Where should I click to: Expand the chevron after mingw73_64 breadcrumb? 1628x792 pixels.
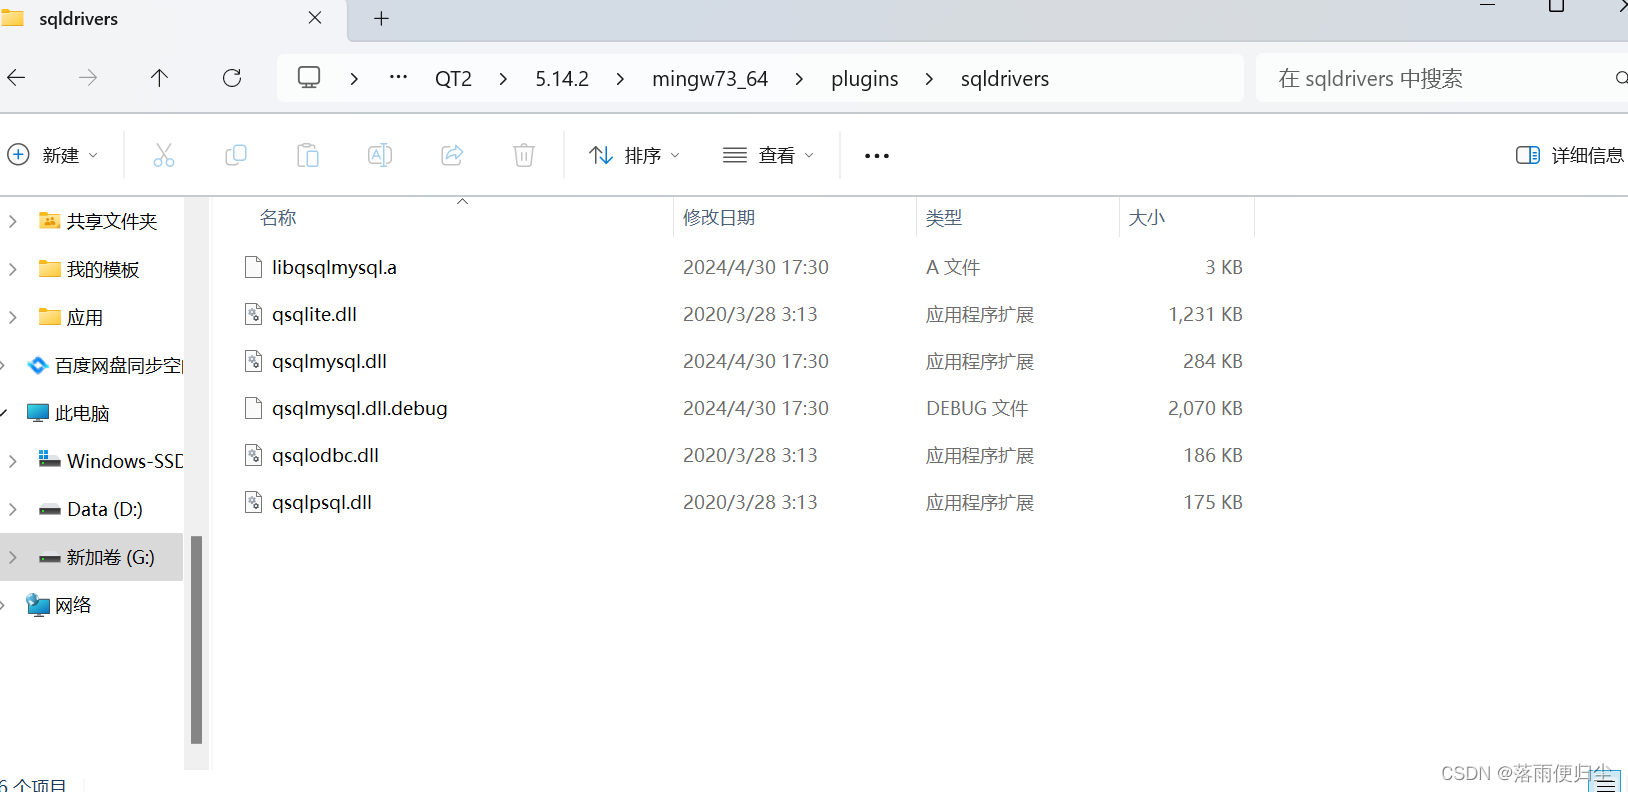(x=799, y=78)
